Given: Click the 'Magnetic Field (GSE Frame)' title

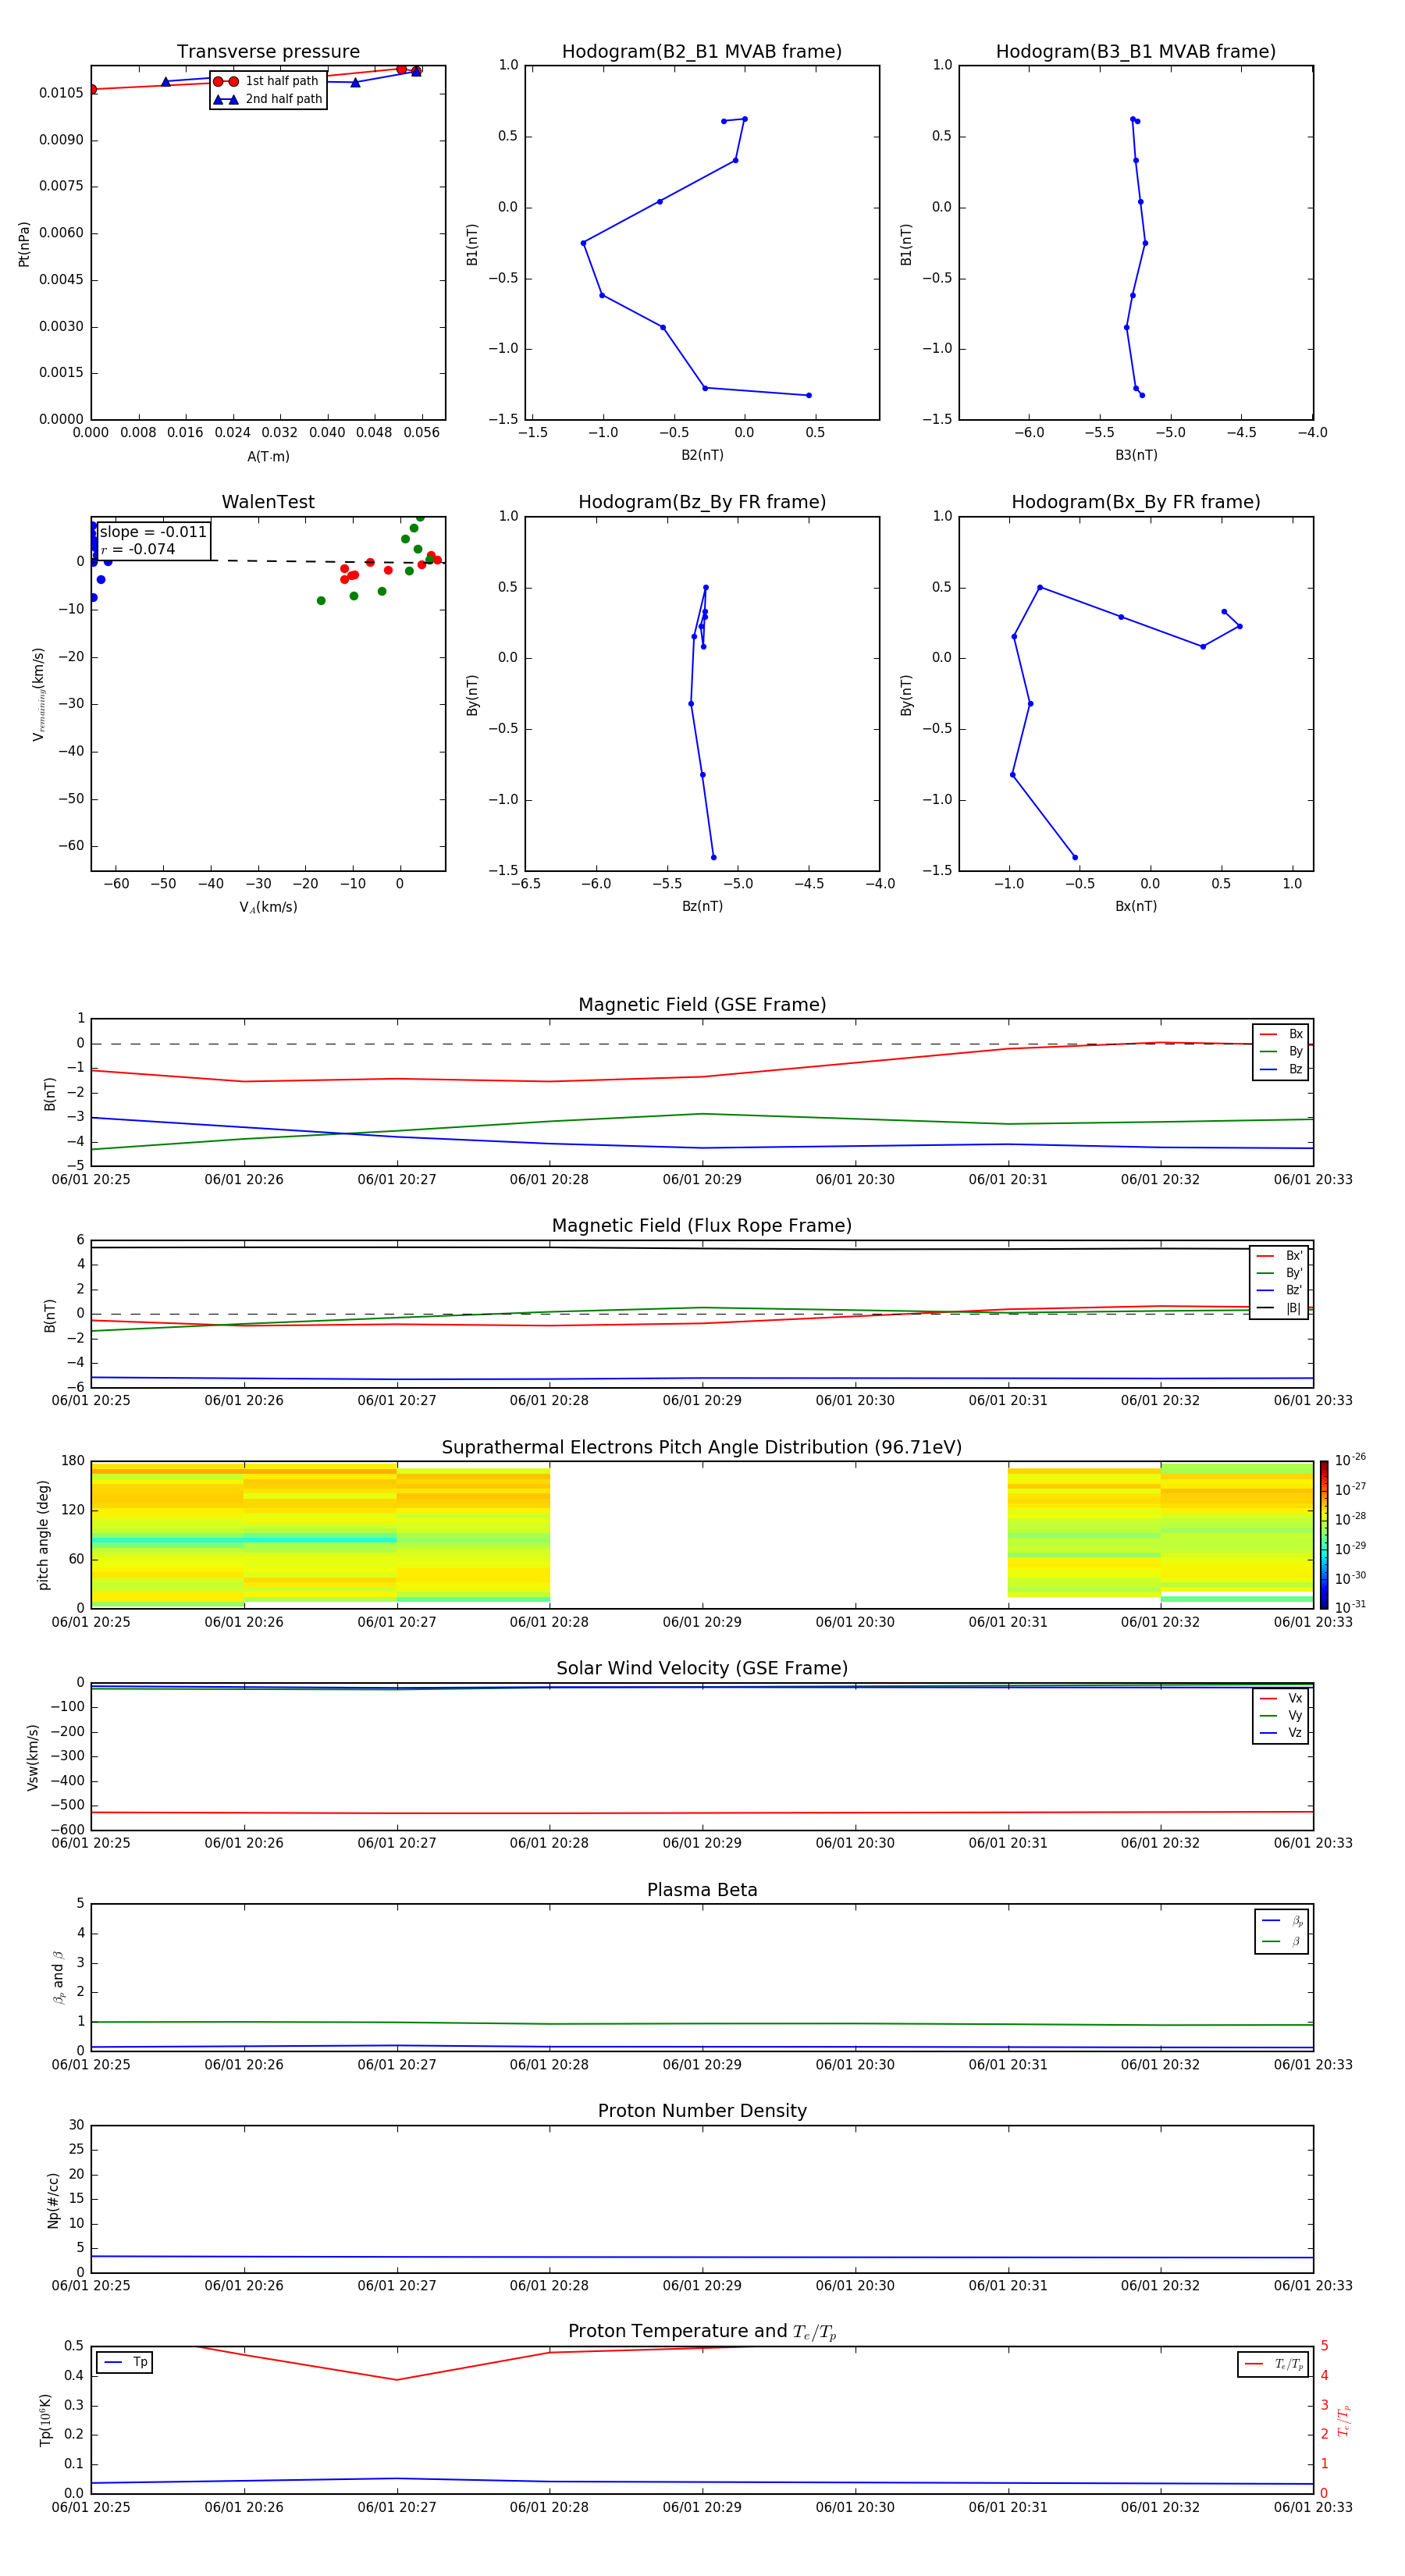Looking at the screenshot, I should 702,1005.
